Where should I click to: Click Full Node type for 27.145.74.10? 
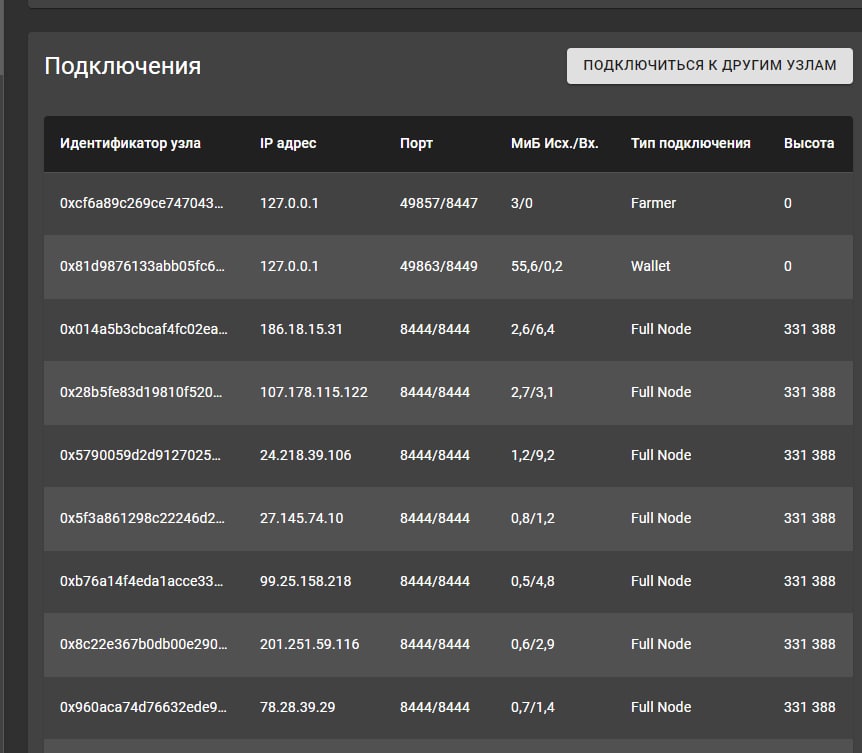click(x=661, y=518)
